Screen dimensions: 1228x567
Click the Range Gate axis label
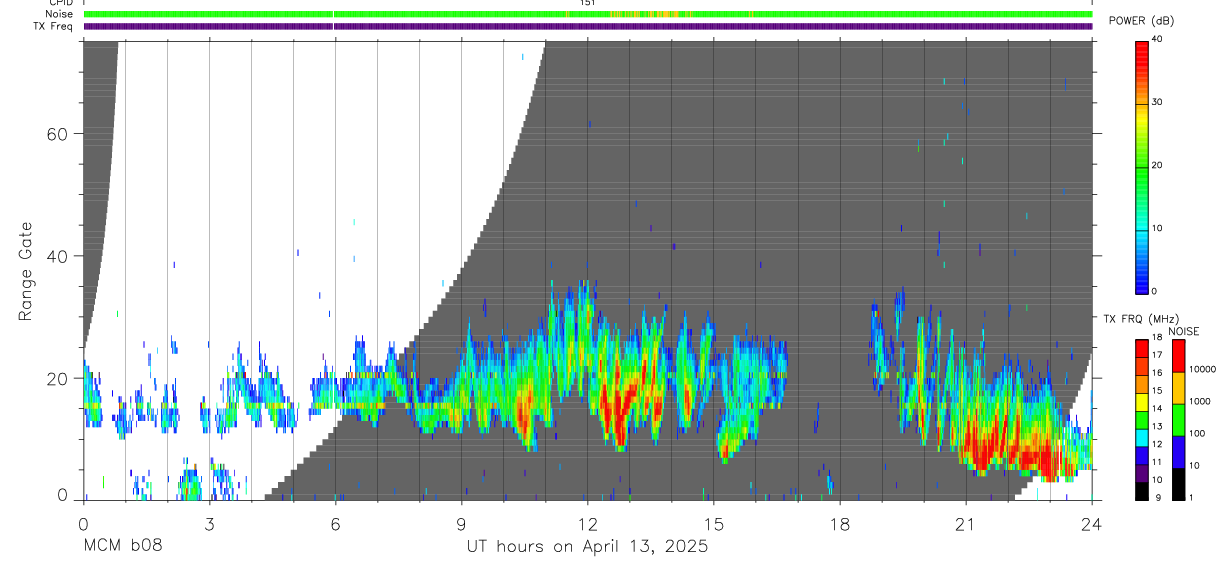27,273
